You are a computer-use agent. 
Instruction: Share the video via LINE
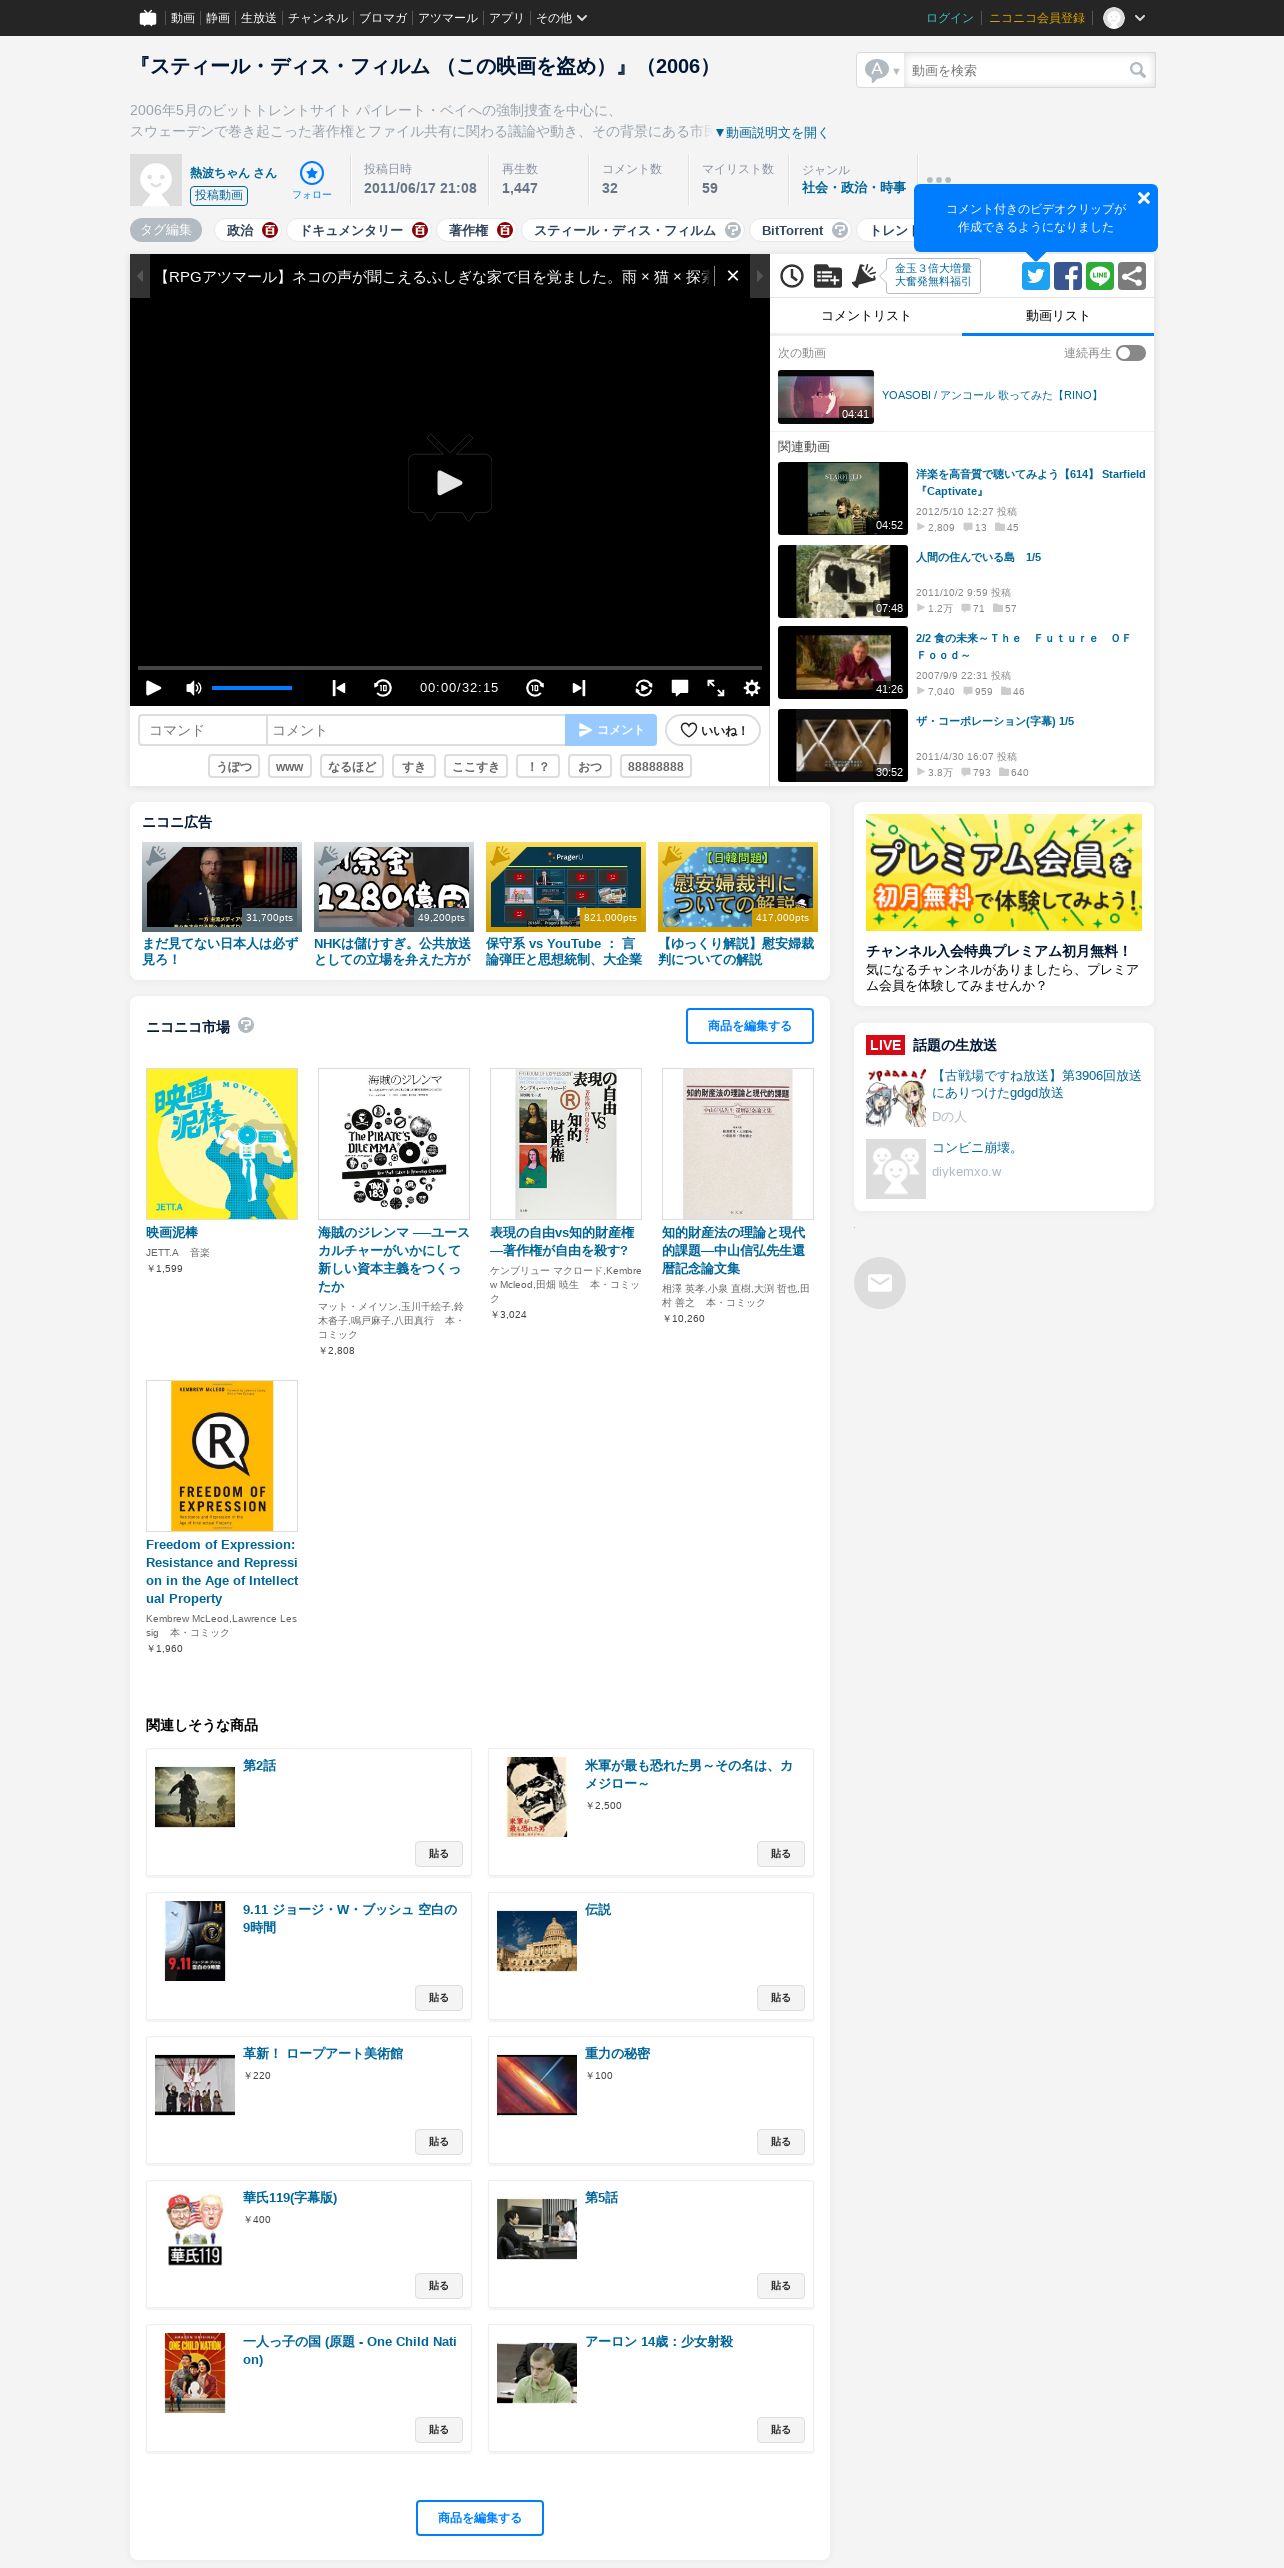(1100, 276)
